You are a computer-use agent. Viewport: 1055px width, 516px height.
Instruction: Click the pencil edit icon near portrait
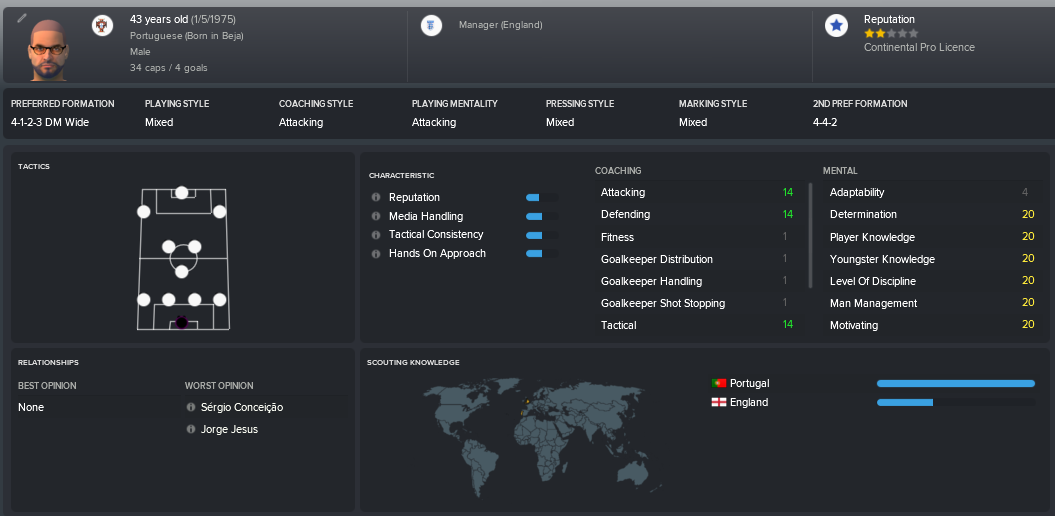[22, 19]
